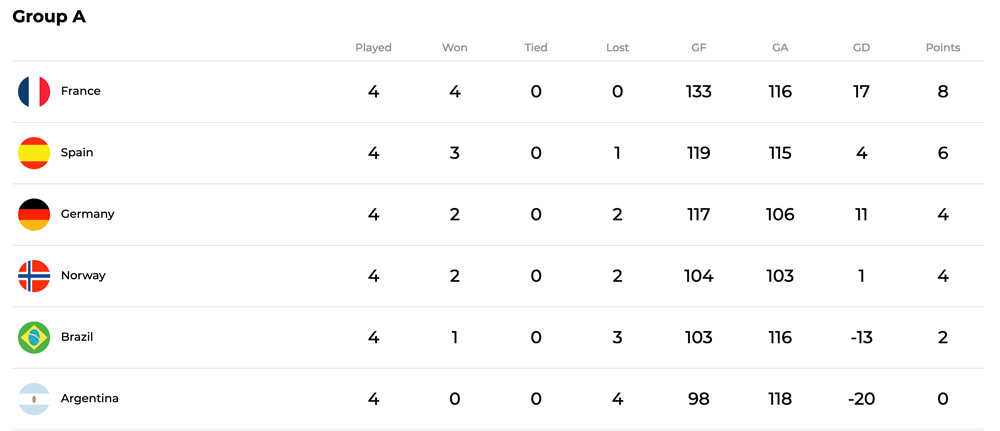Screen dimensions: 1000x431
Task: Select the Group A heading
Action: pos(48,17)
